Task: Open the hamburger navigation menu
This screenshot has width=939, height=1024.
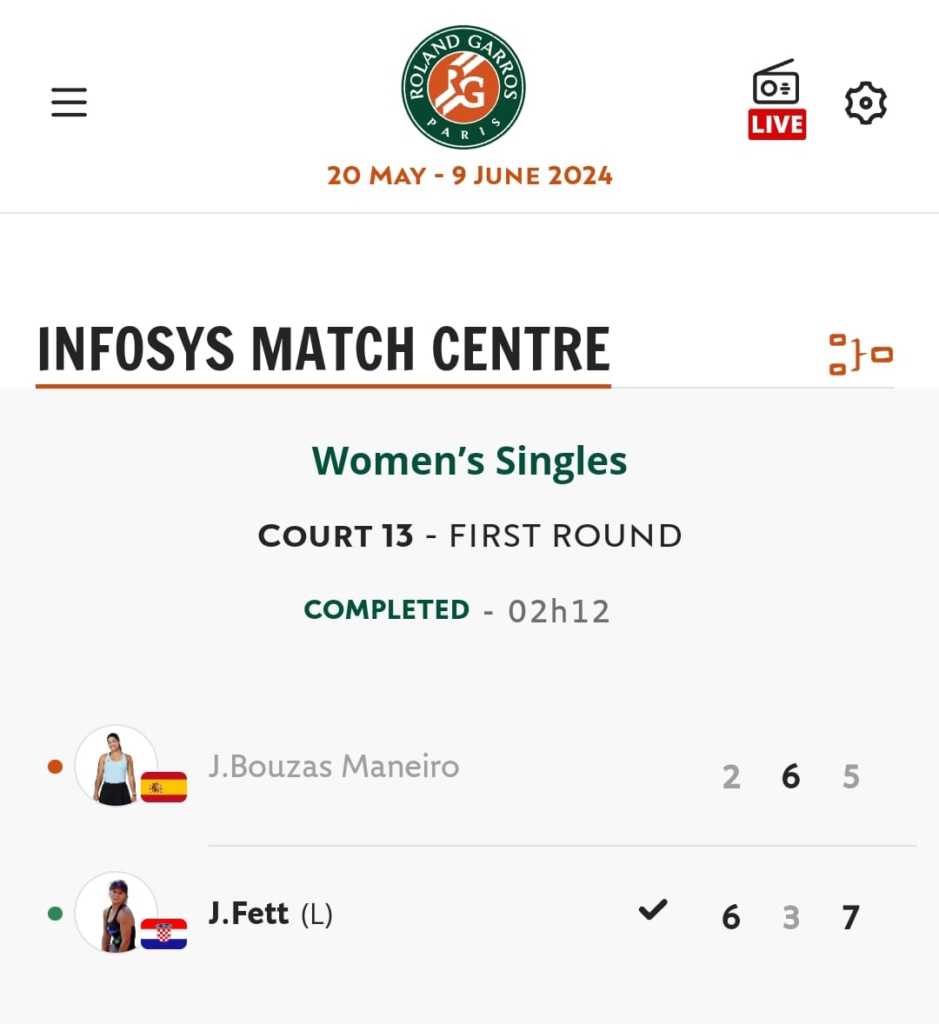Action: pyautogui.click(x=69, y=102)
